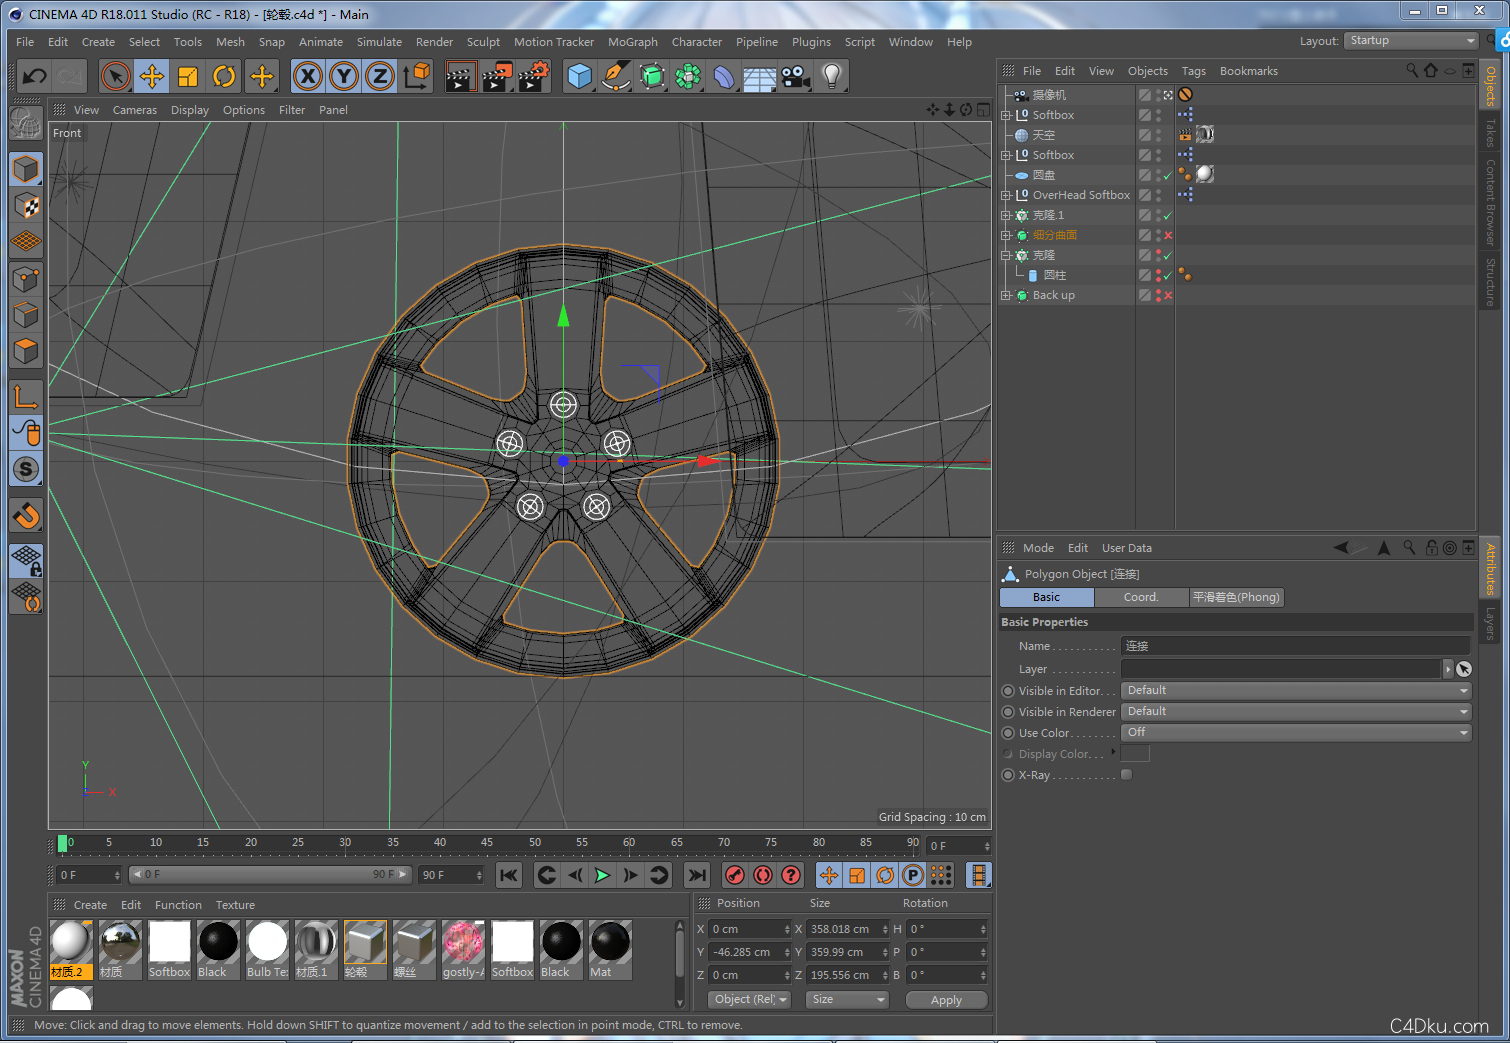This screenshot has width=1510, height=1043.
Task: Enable the X-Ray checkbox
Action: click(1127, 775)
